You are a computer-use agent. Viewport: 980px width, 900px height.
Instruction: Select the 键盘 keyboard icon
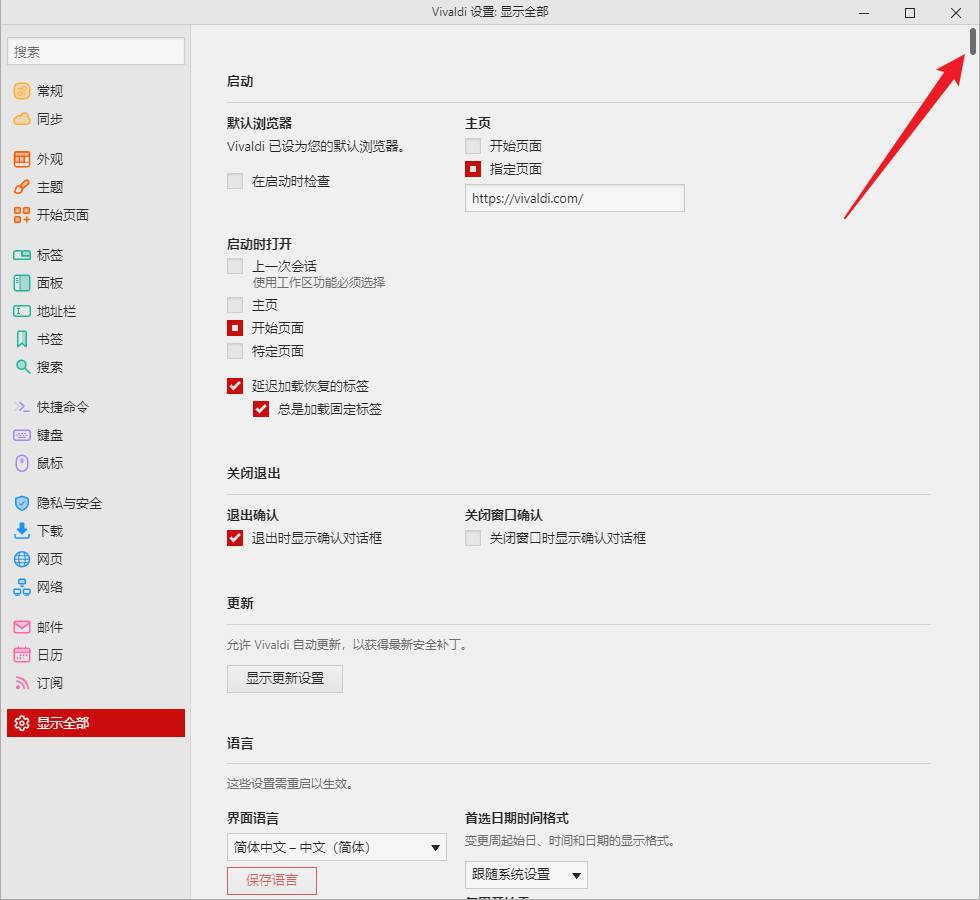(22, 435)
